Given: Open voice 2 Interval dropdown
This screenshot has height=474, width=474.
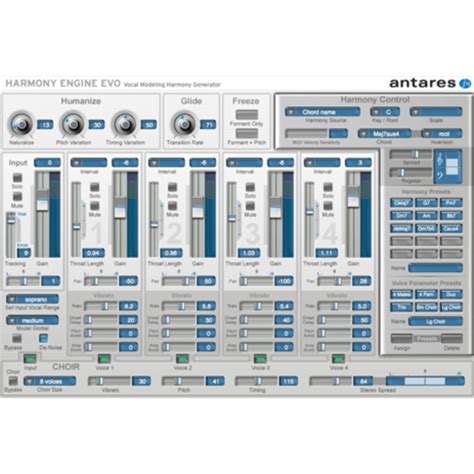Looking at the screenshot, I should coord(166,163).
